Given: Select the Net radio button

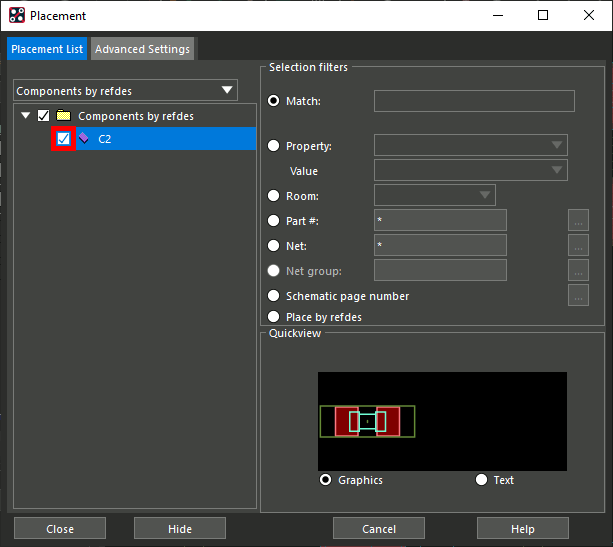Looking at the screenshot, I should (x=273, y=246).
